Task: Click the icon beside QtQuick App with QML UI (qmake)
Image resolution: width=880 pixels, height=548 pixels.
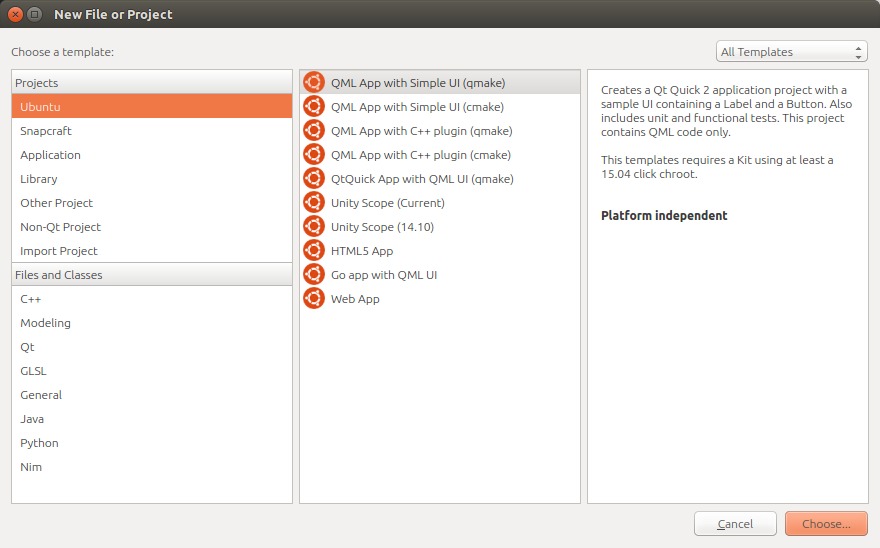Action: point(314,179)
